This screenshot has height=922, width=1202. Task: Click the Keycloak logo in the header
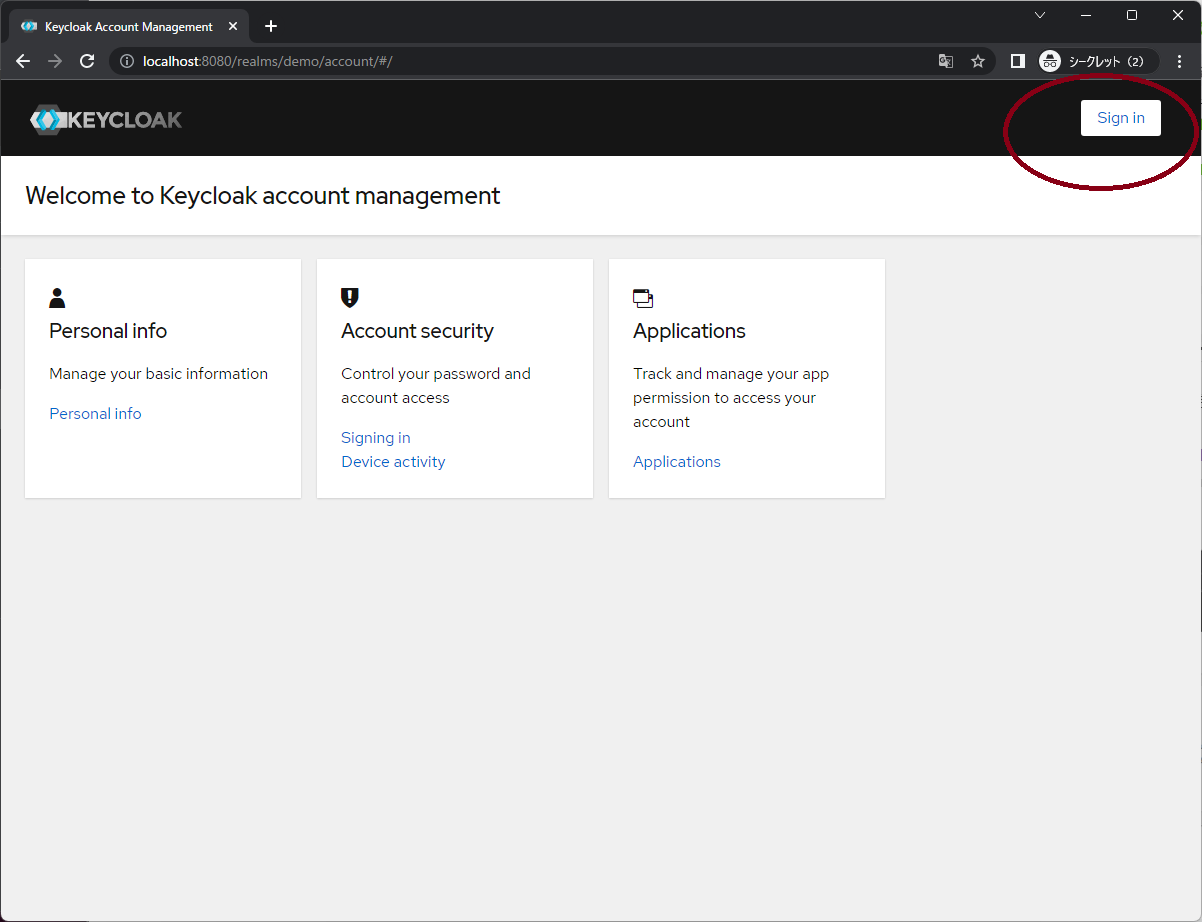click(x=105, y=118)
